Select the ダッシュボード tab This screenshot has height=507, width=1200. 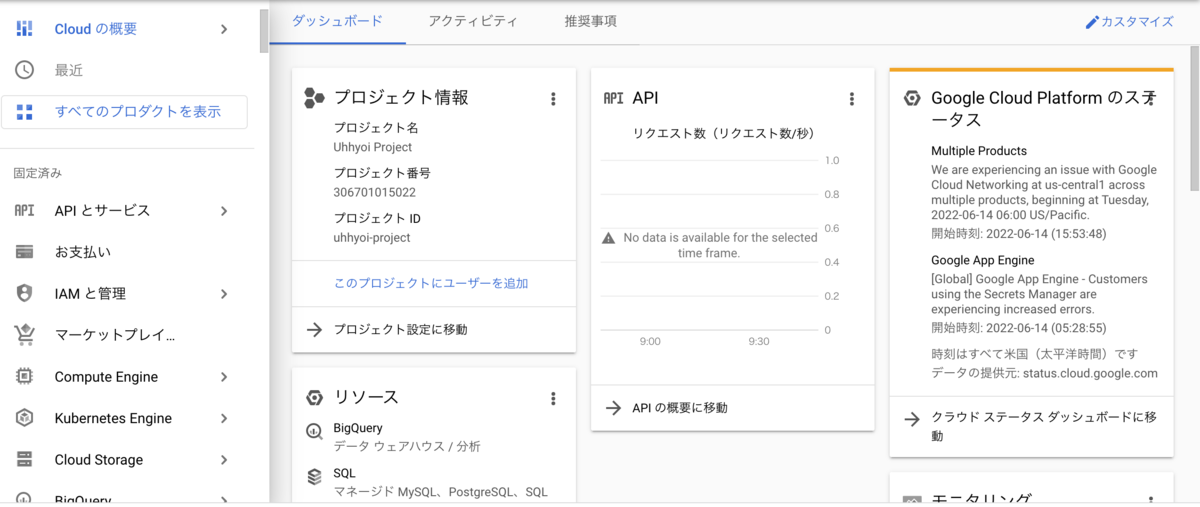pos(339,21)
